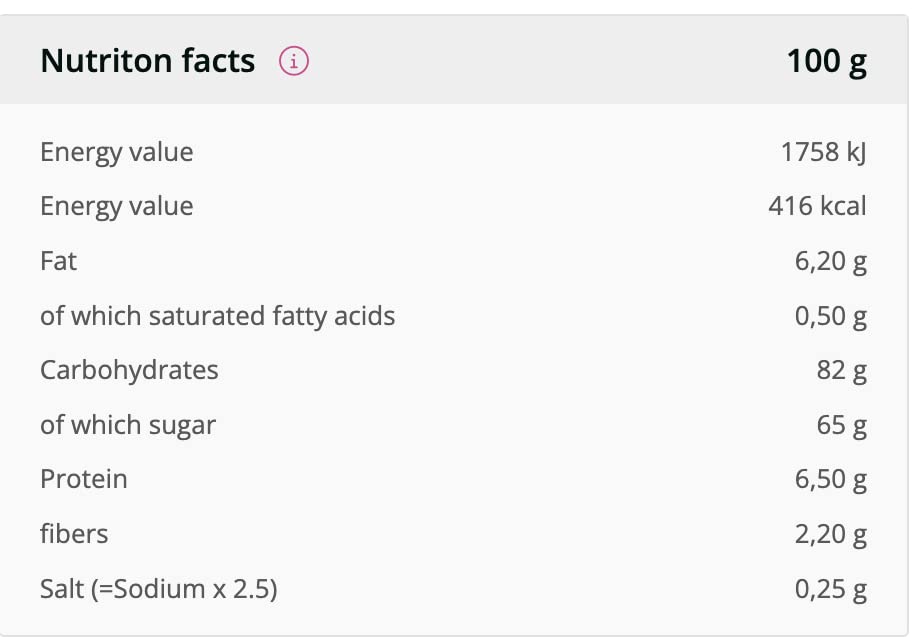
Task: Select the of which sugar label
Action: 128,425
